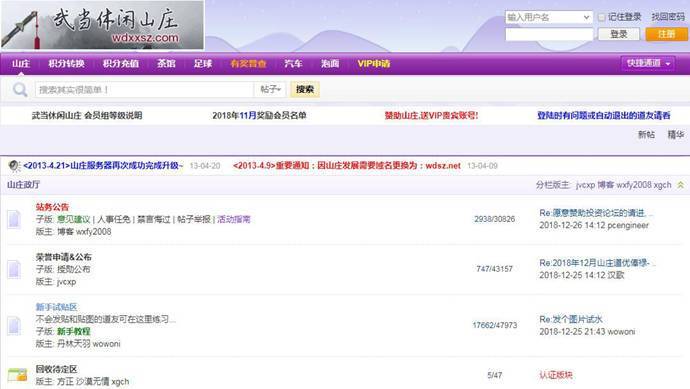Open the 帖子 search type dropdown
The width and height of the screenshot is (690, 389).
coord(270,89)
